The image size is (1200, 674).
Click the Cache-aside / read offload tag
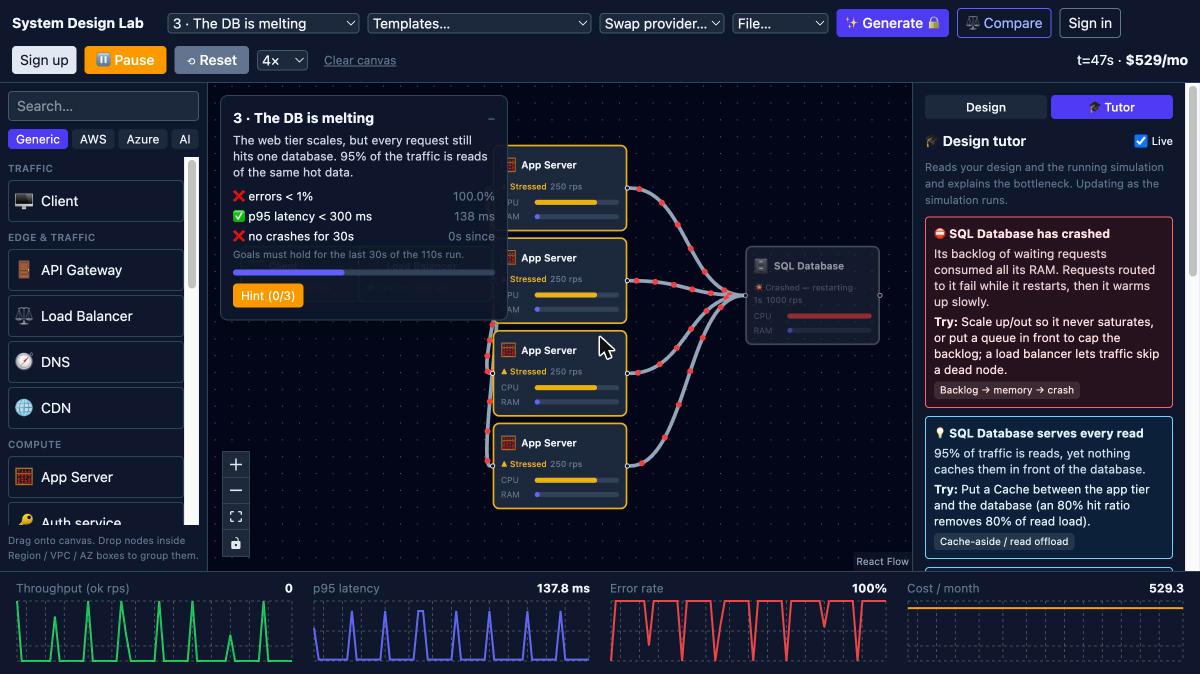point(1004,541)
